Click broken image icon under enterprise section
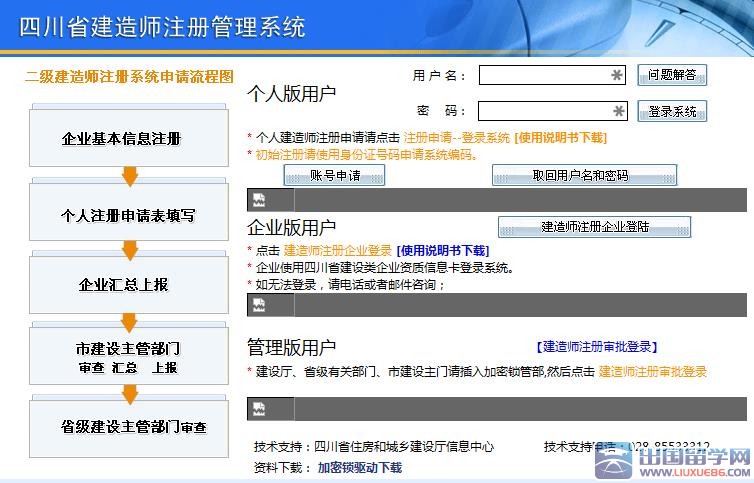The image size is (754, 483). coord(259,305)
